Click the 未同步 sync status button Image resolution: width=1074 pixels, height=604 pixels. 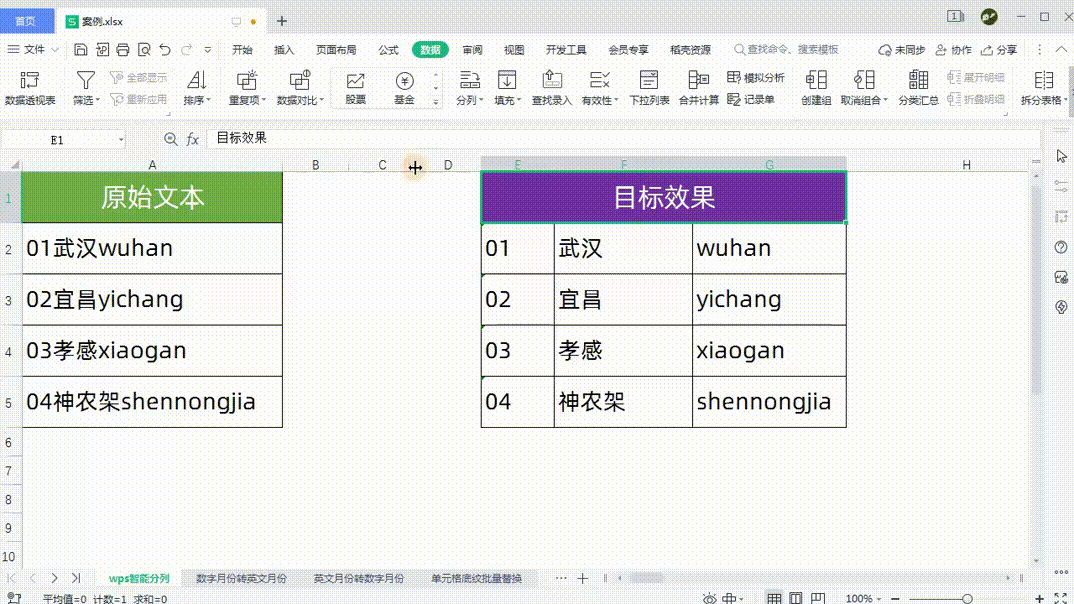coord(901,49)
